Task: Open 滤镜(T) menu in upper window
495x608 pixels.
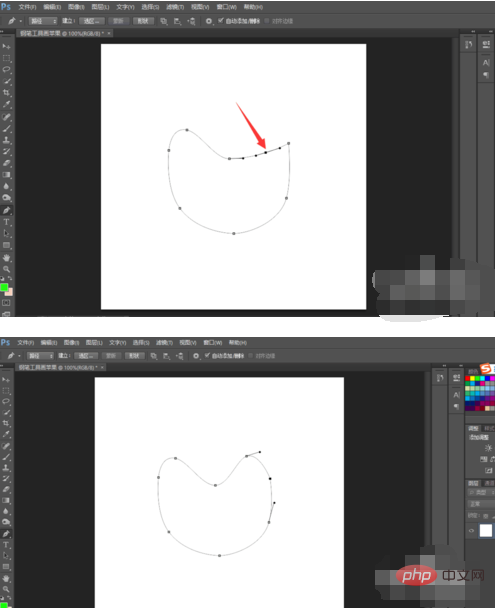Action: click(175, 7)
